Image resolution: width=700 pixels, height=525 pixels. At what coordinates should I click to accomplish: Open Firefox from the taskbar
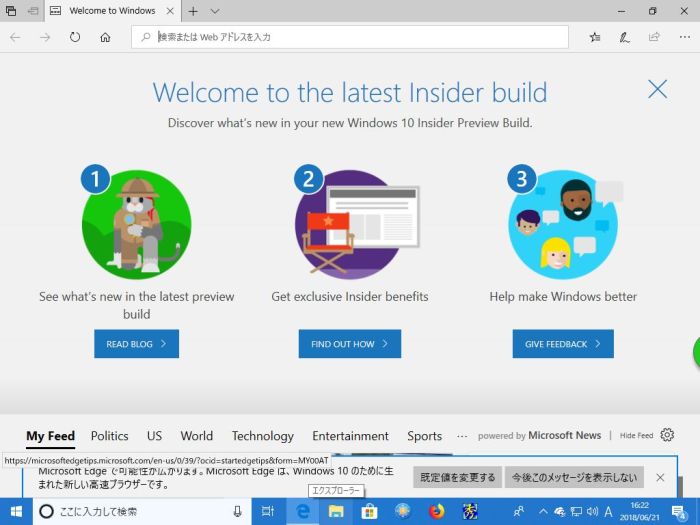coord(436,511)
